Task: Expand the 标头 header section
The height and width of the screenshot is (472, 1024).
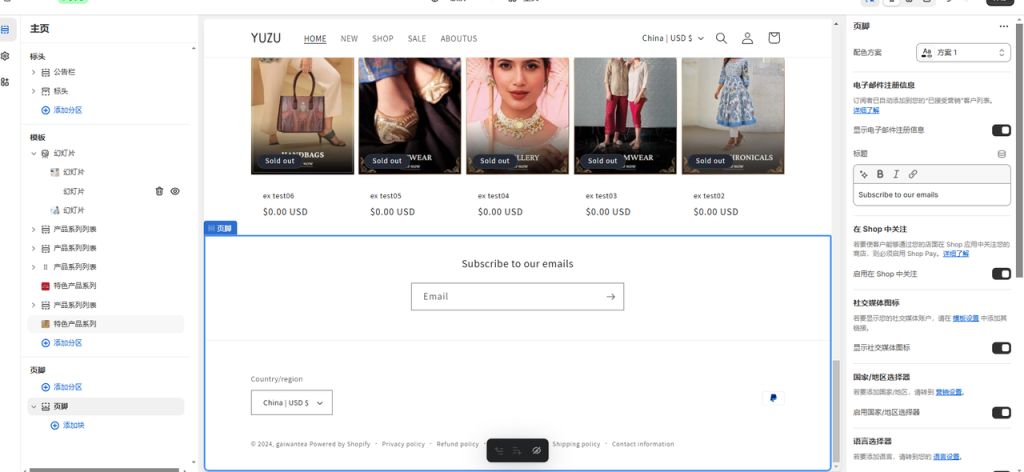Action: [33, 91]
